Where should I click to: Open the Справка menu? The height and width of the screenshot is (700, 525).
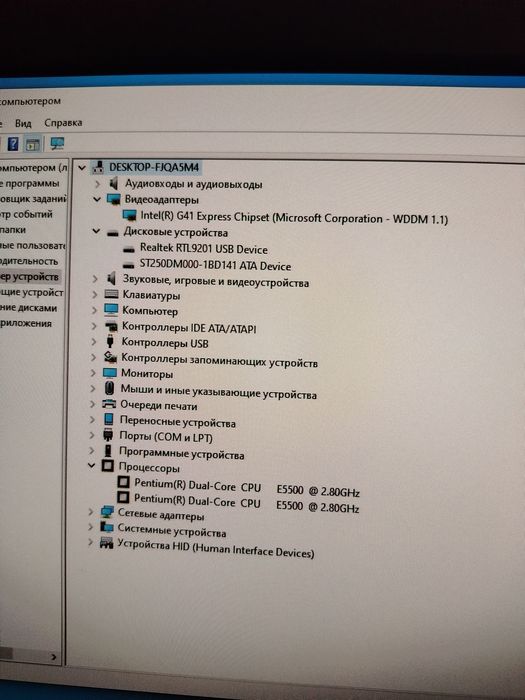click(63, 122)
